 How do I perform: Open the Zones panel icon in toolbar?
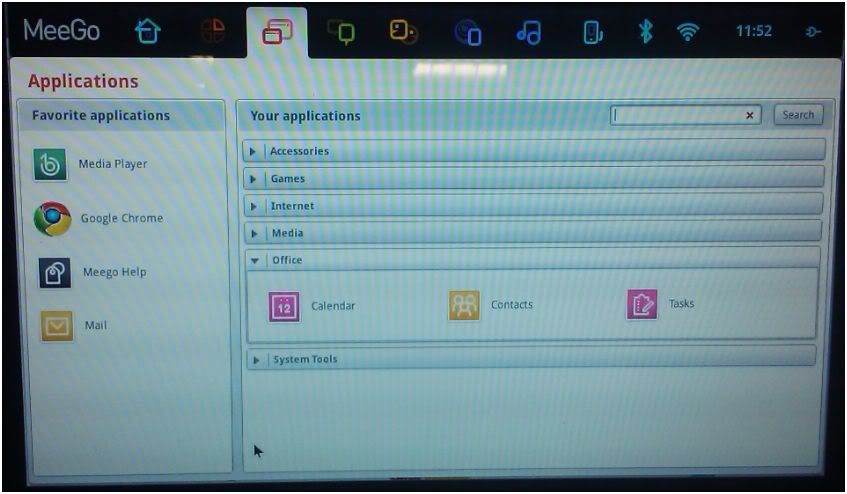click(213, 31)
